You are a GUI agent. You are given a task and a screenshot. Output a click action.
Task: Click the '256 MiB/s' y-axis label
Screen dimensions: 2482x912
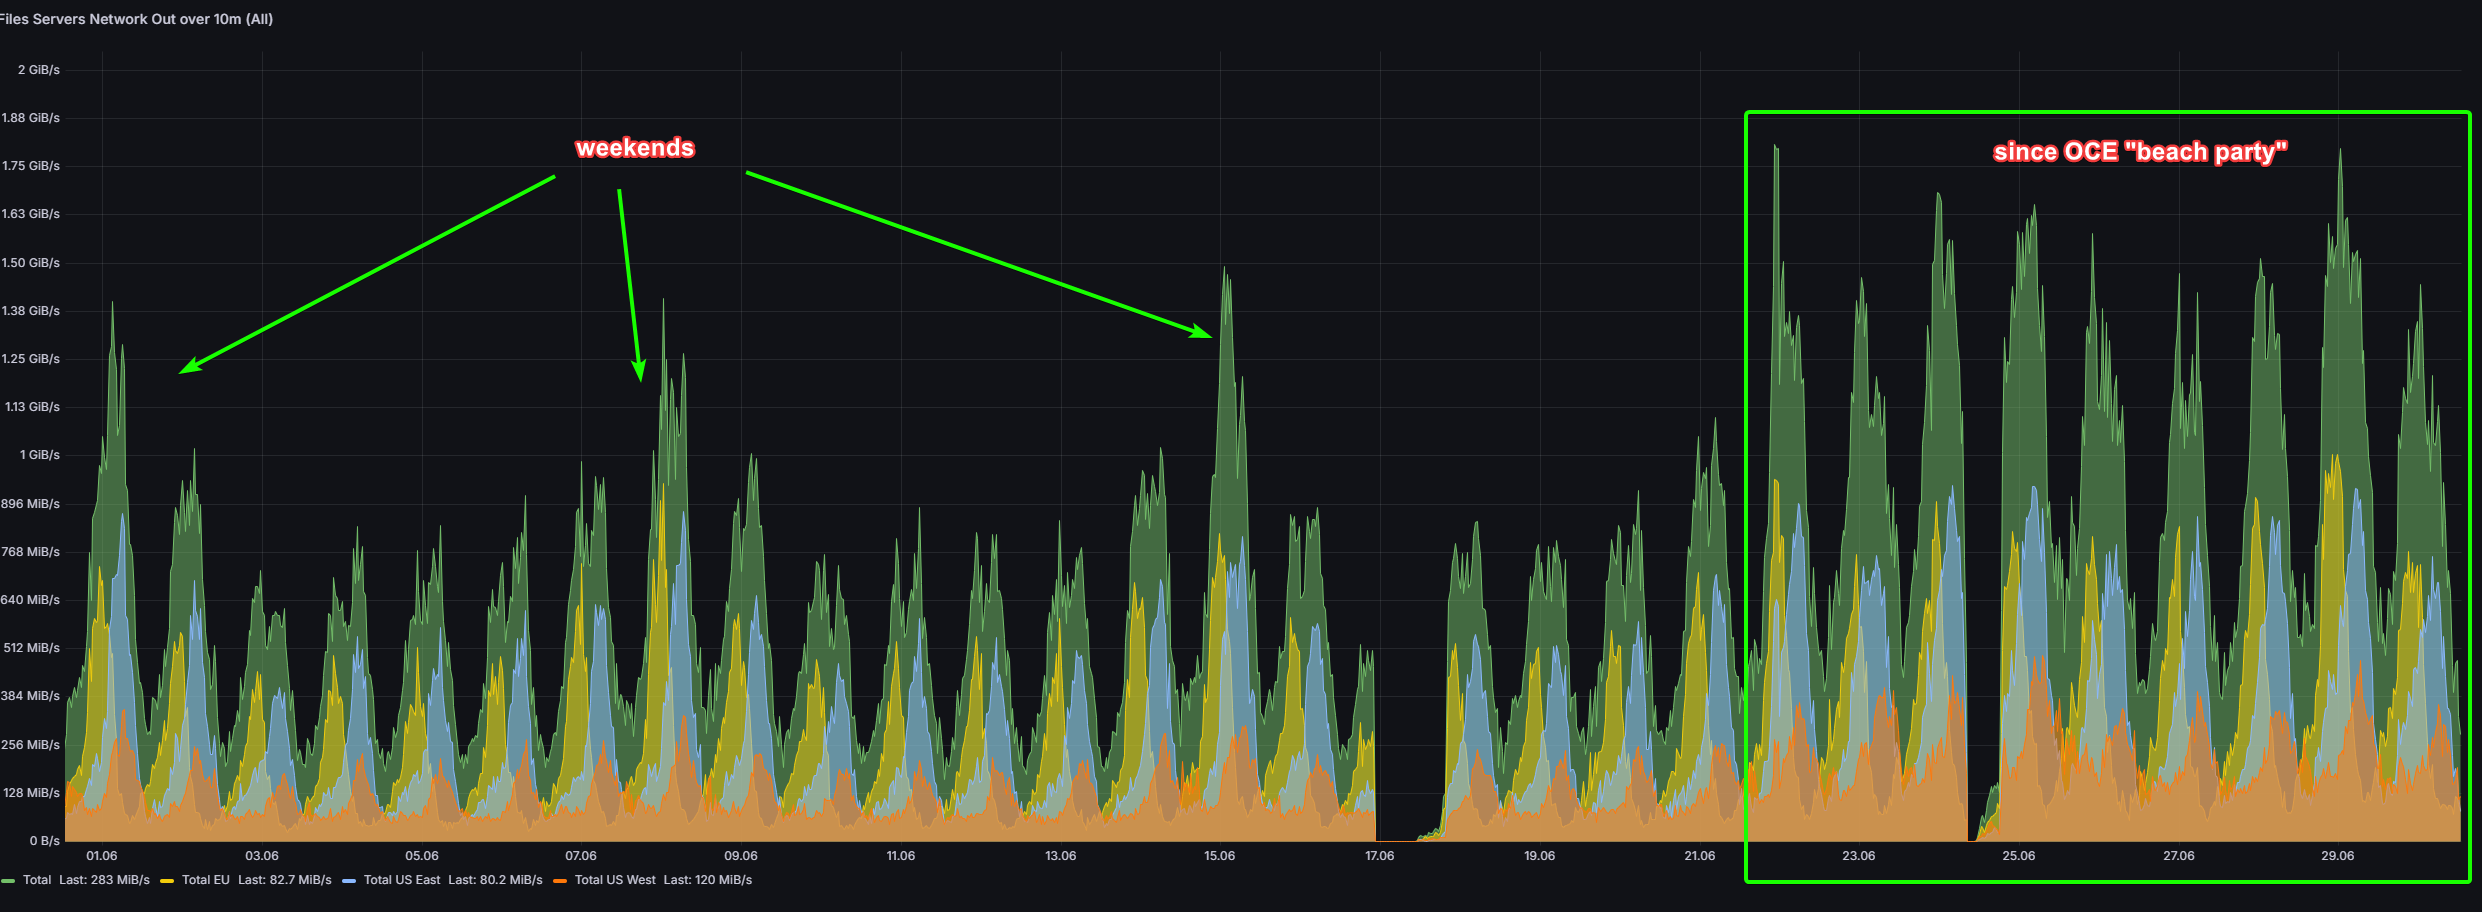coord(30,745)
